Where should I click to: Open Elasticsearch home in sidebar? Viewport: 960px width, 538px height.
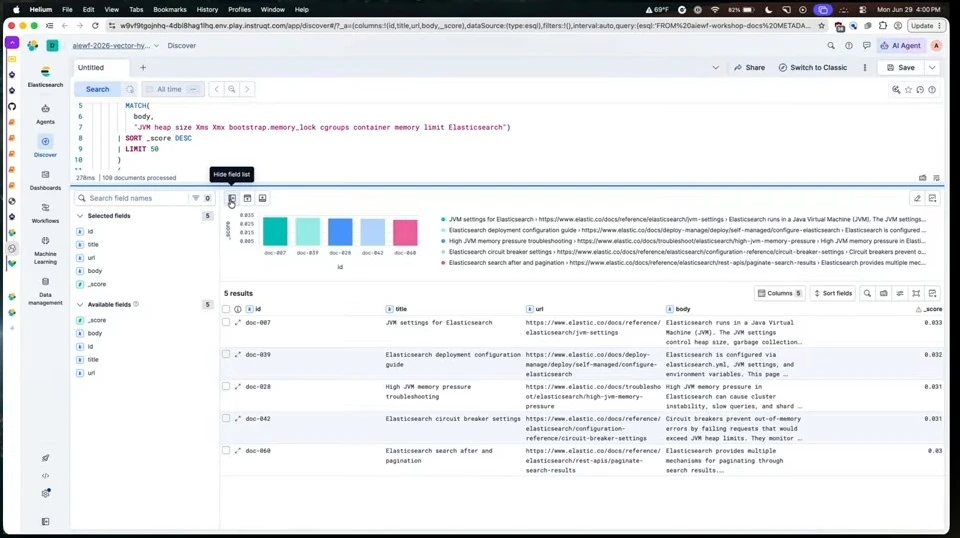click(x=45, y=77)
